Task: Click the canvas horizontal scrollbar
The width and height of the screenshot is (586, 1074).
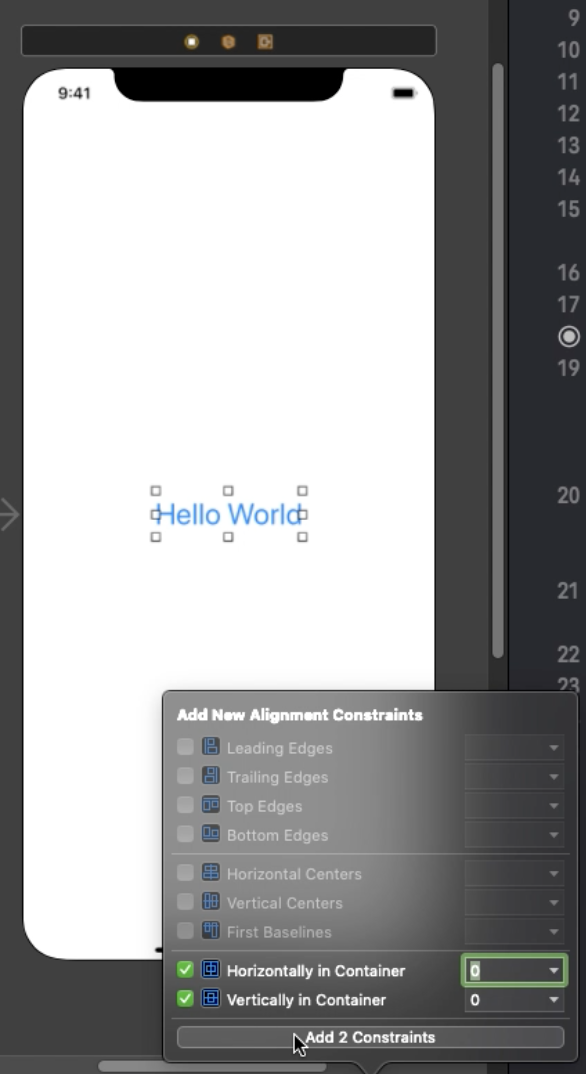Action: coord(212,1066)
